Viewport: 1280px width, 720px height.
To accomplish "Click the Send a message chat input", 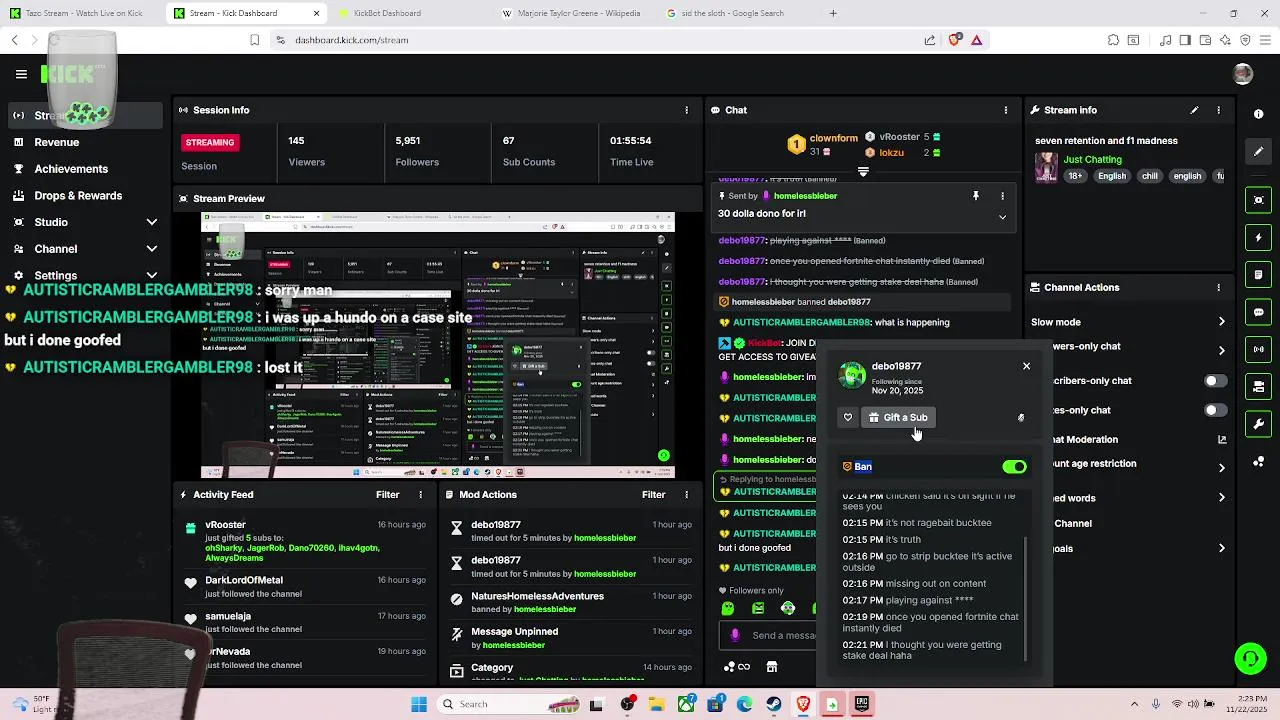I will (770, 635).
